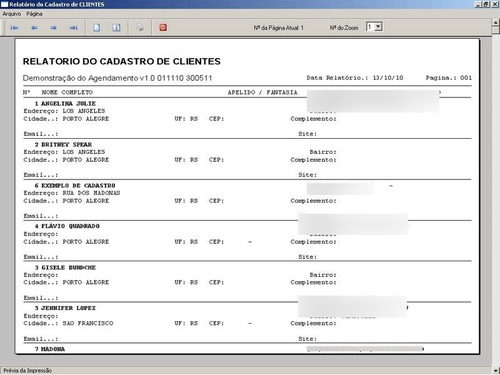500x375 pixels.
Task: Click 'Endereço: LOS ANGELES' under Britney Spear
Action: [x=64, y=152]
